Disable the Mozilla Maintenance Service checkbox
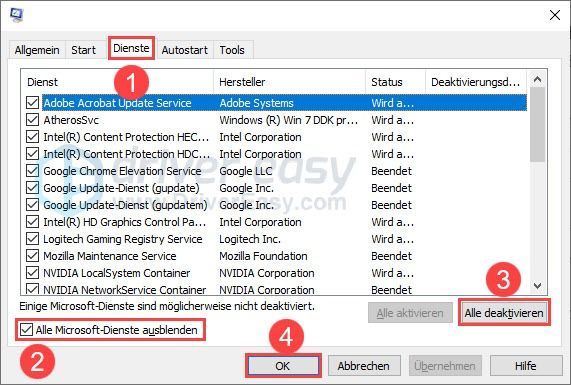 (32, 256)
